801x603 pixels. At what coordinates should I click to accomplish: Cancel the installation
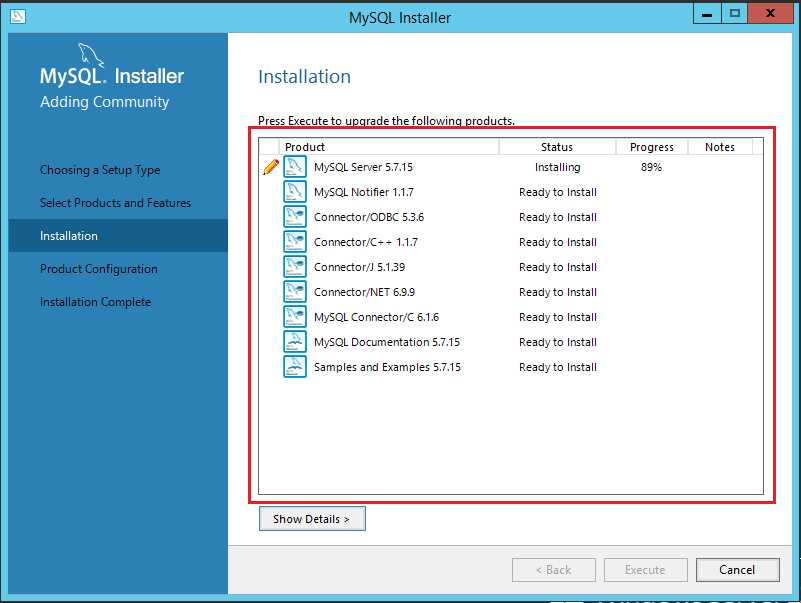coord(738,570)
